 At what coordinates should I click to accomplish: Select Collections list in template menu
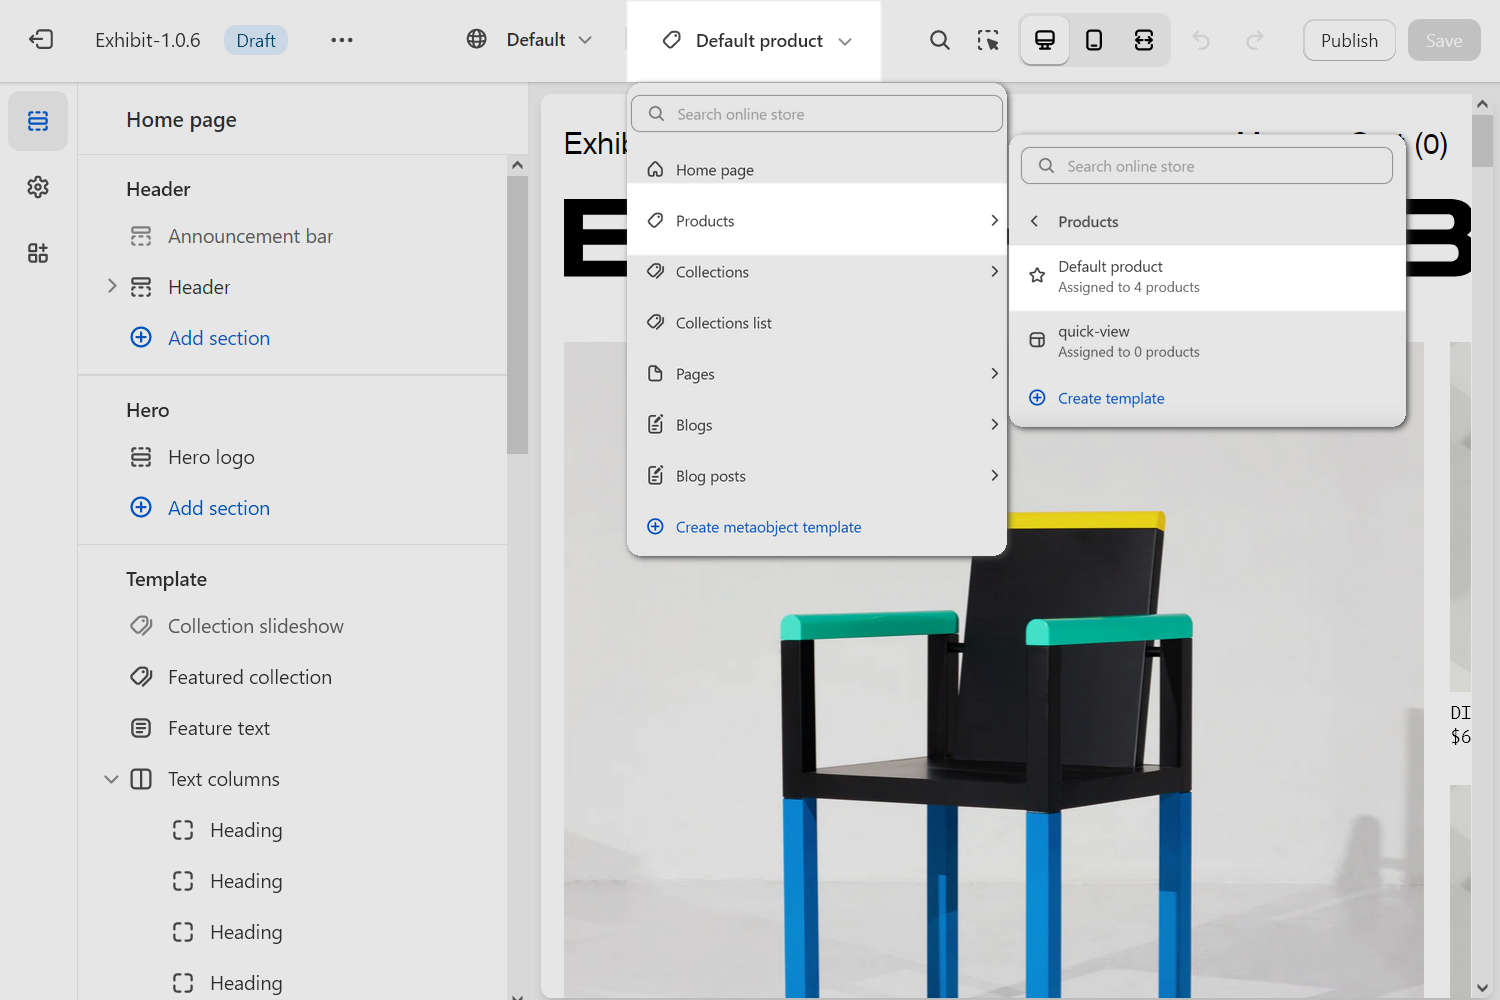pos(817,323)
